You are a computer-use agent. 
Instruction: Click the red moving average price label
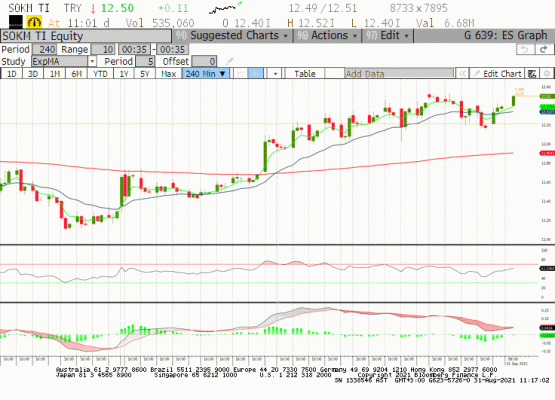[x=547, y=153]
